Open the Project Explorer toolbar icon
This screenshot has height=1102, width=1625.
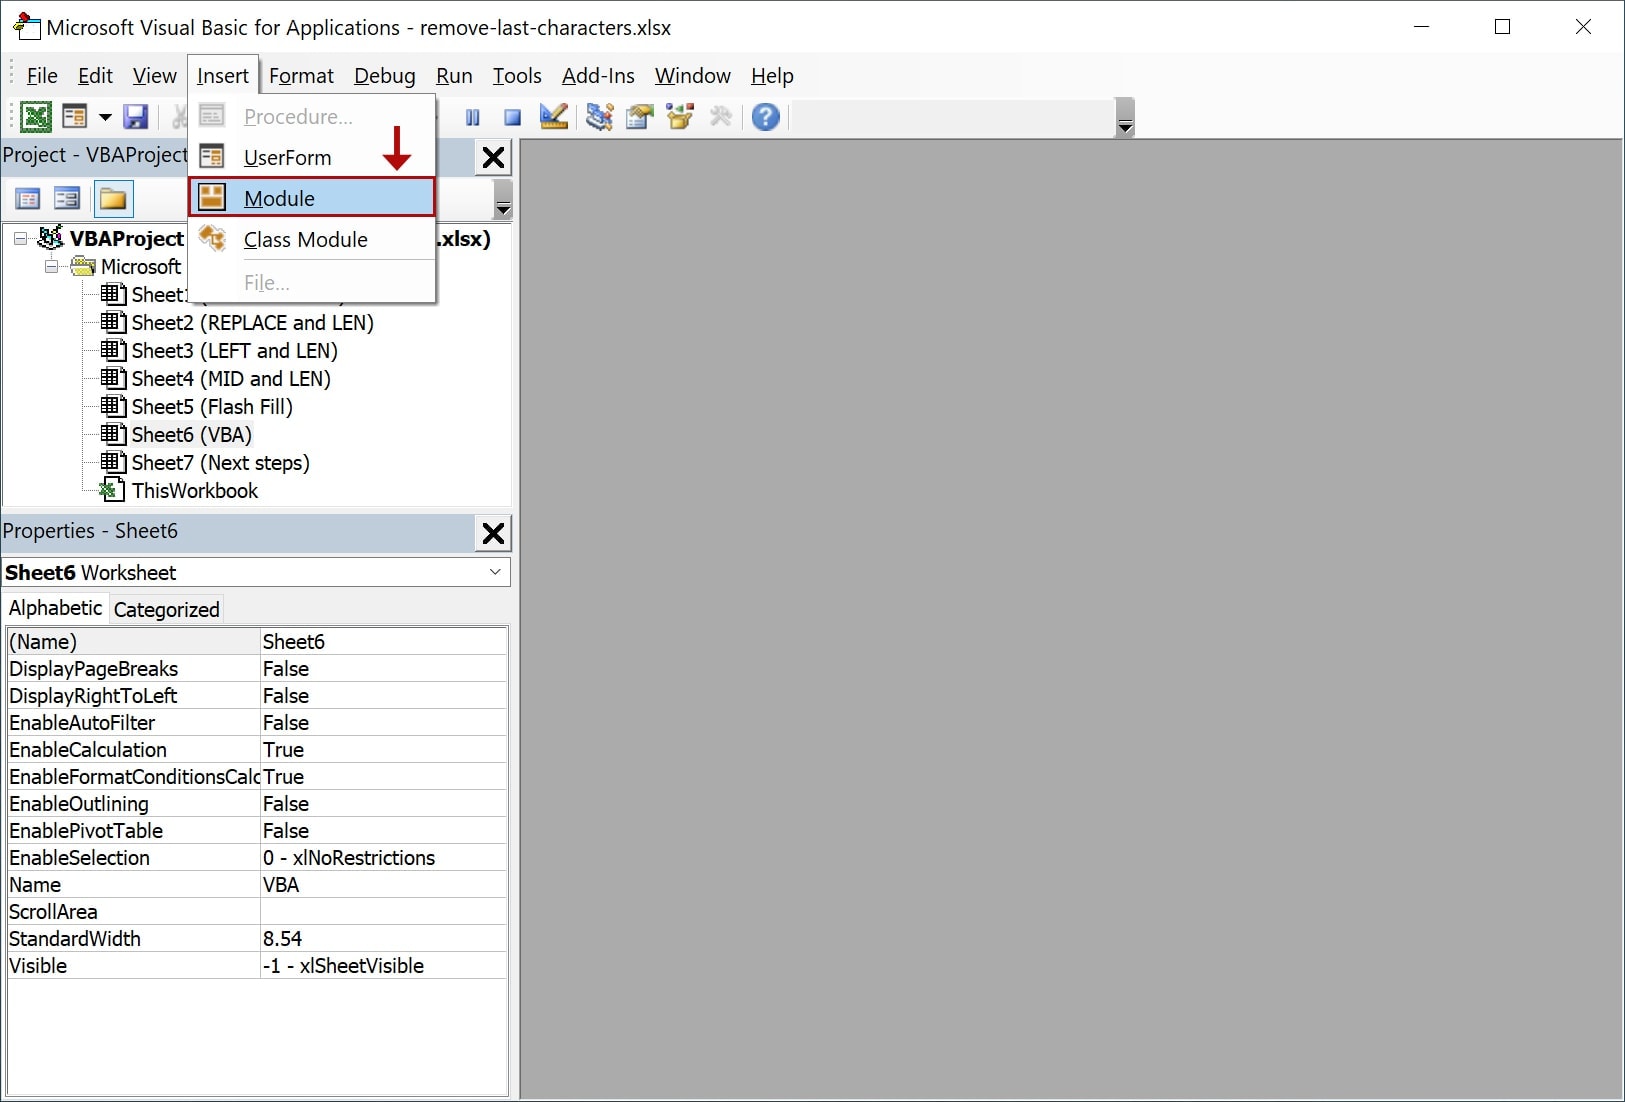click(x=598, y=117)
